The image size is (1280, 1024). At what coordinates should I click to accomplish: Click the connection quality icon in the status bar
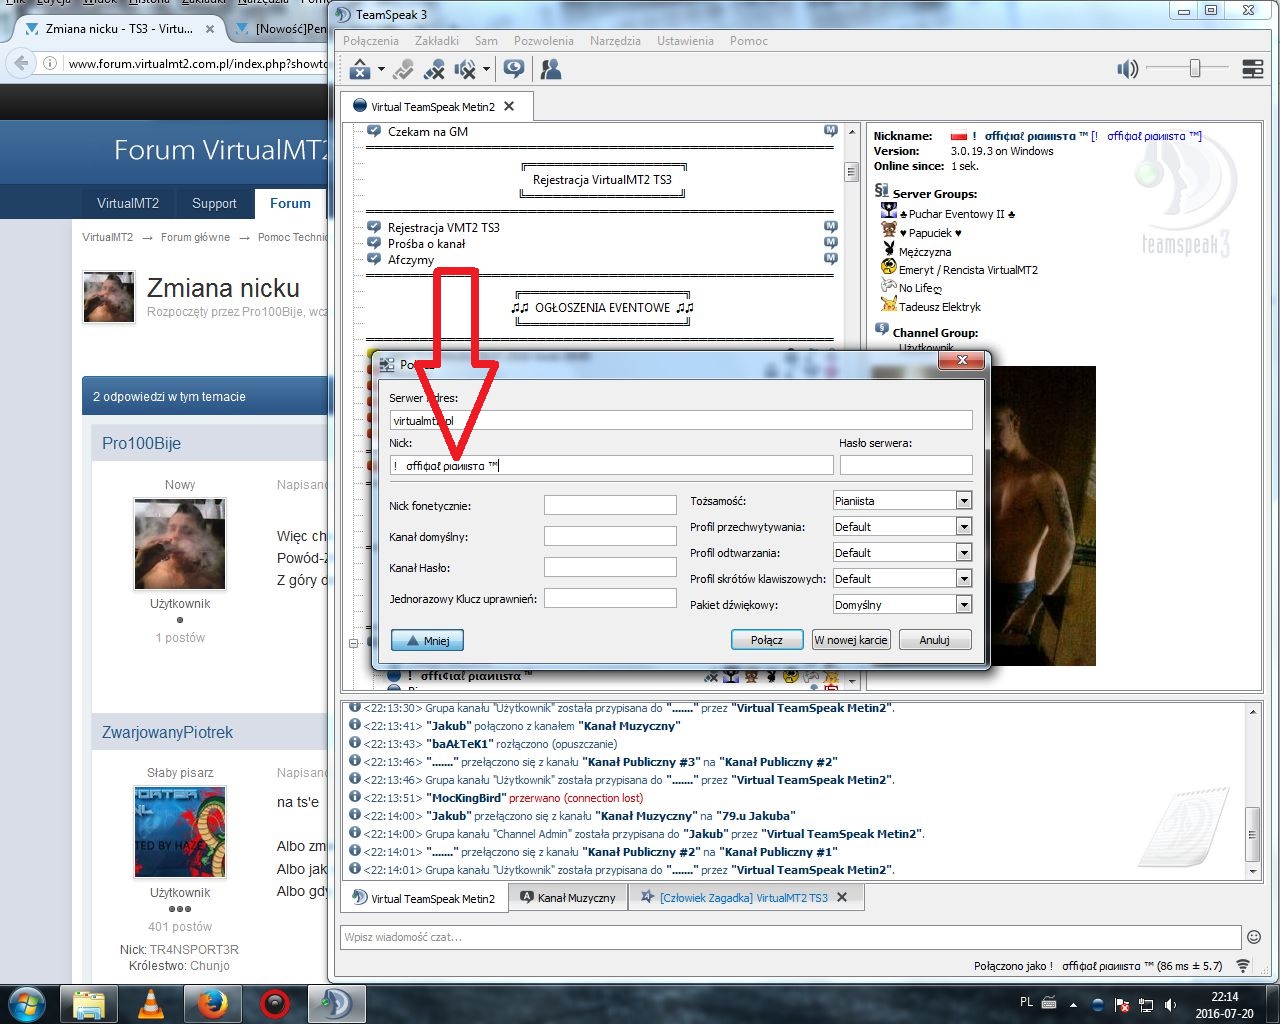point(1243,966)
